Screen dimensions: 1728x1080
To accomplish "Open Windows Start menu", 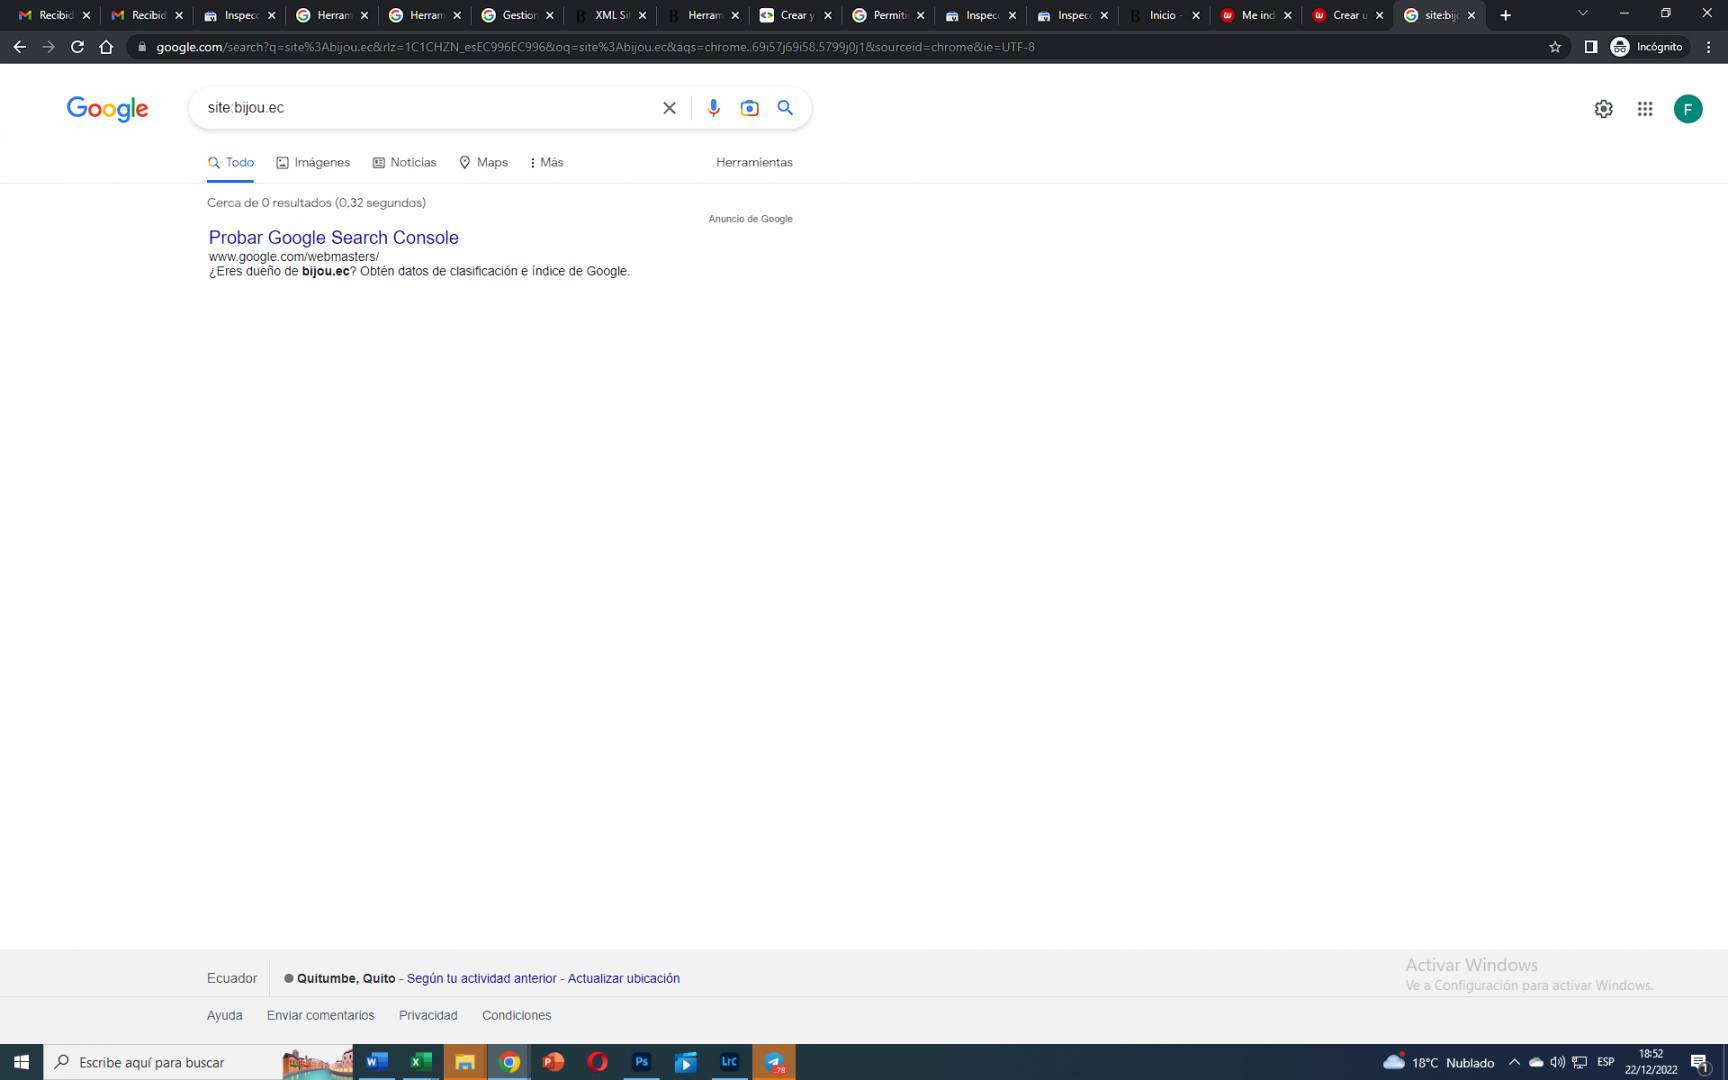I will [21, 1062].
